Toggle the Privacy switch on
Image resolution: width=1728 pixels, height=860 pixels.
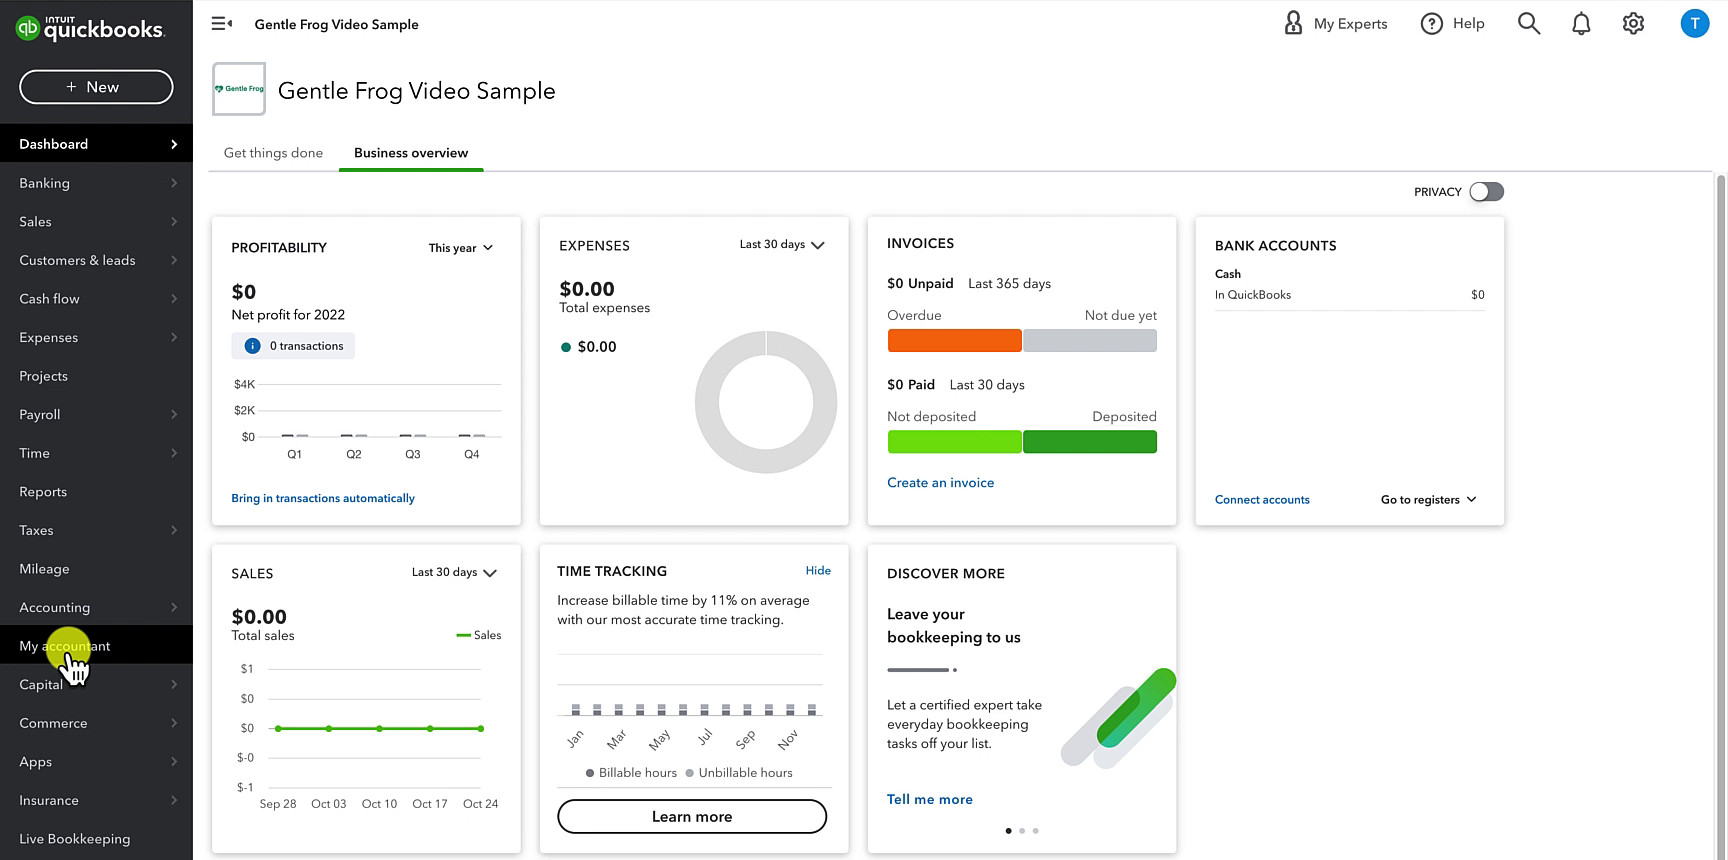1486,192
